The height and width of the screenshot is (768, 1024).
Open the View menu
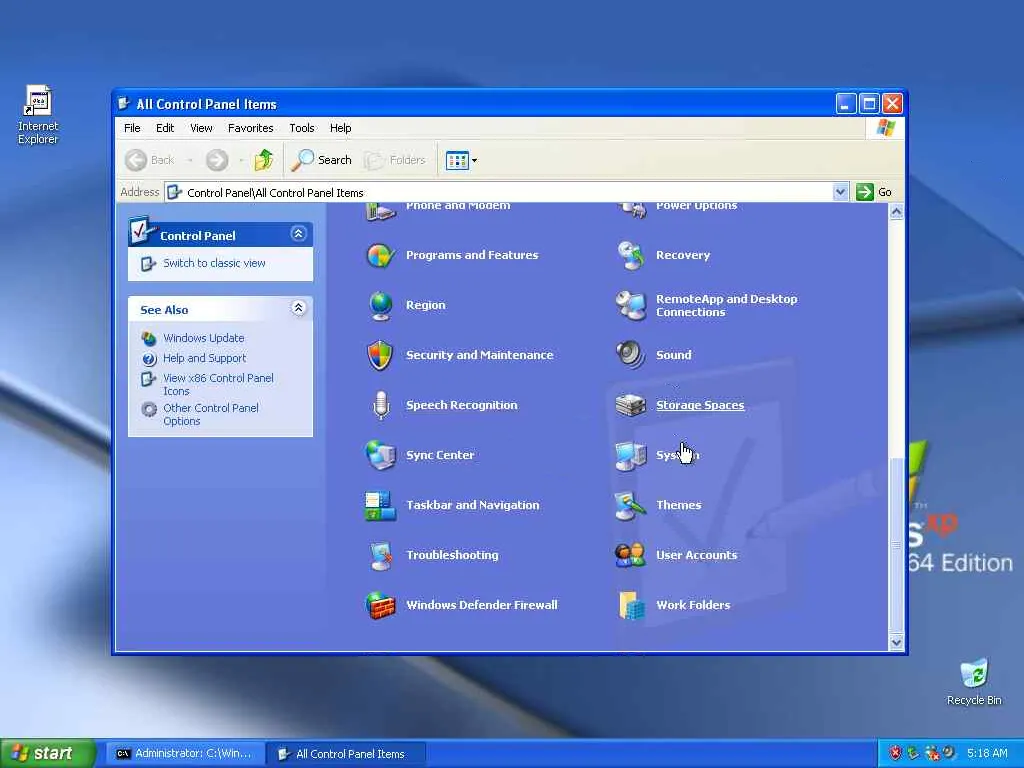[201, 128]
